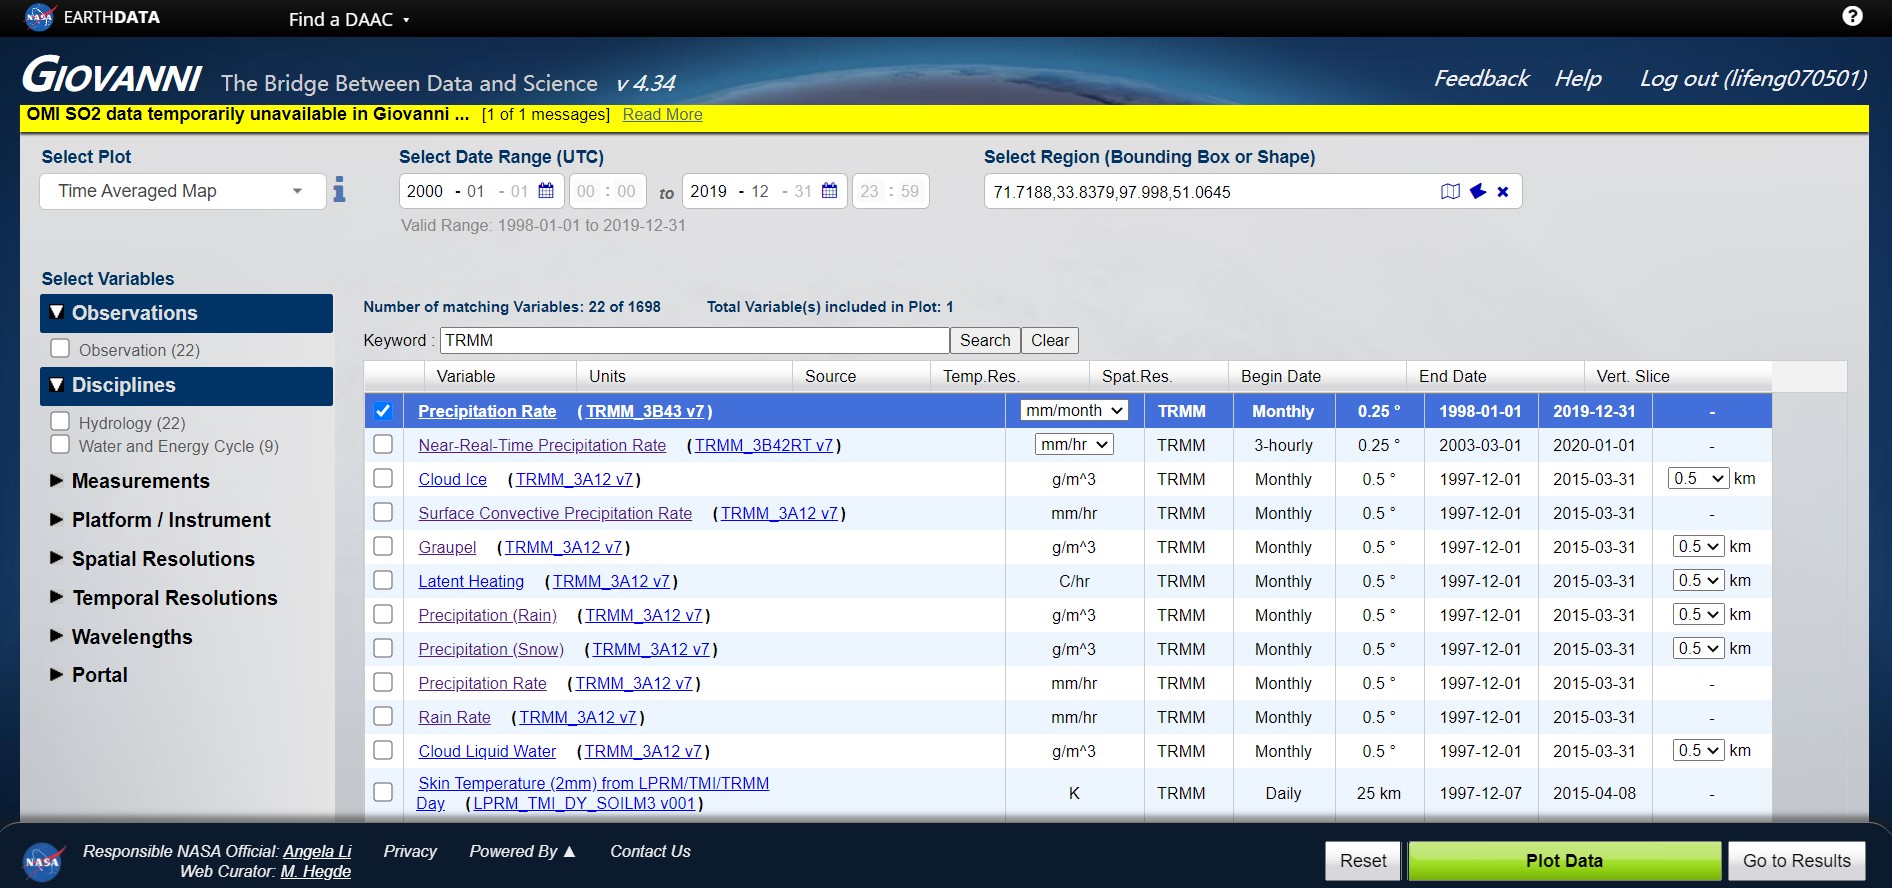Open the TRMM_3B42RT v7 dataset link
Viewport: 1892px width, 888px height.
764,445
